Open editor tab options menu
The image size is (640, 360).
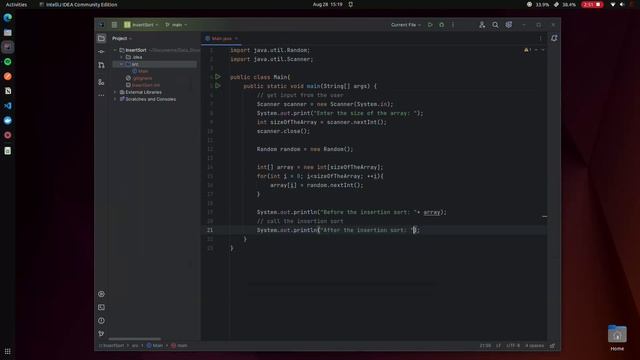point(540,38)
